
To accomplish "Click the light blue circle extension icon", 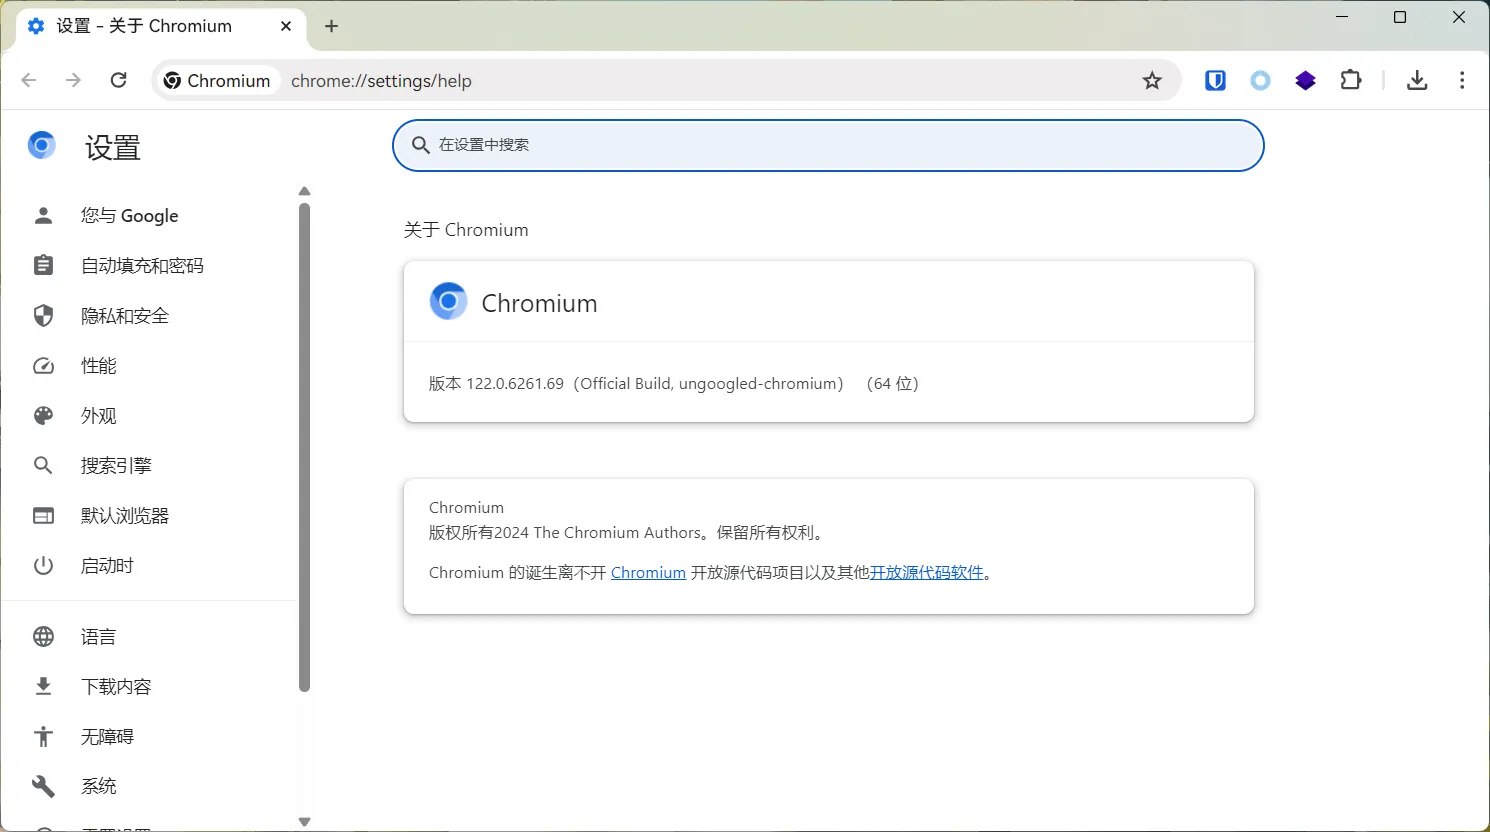I will (x=1260, y=81).
